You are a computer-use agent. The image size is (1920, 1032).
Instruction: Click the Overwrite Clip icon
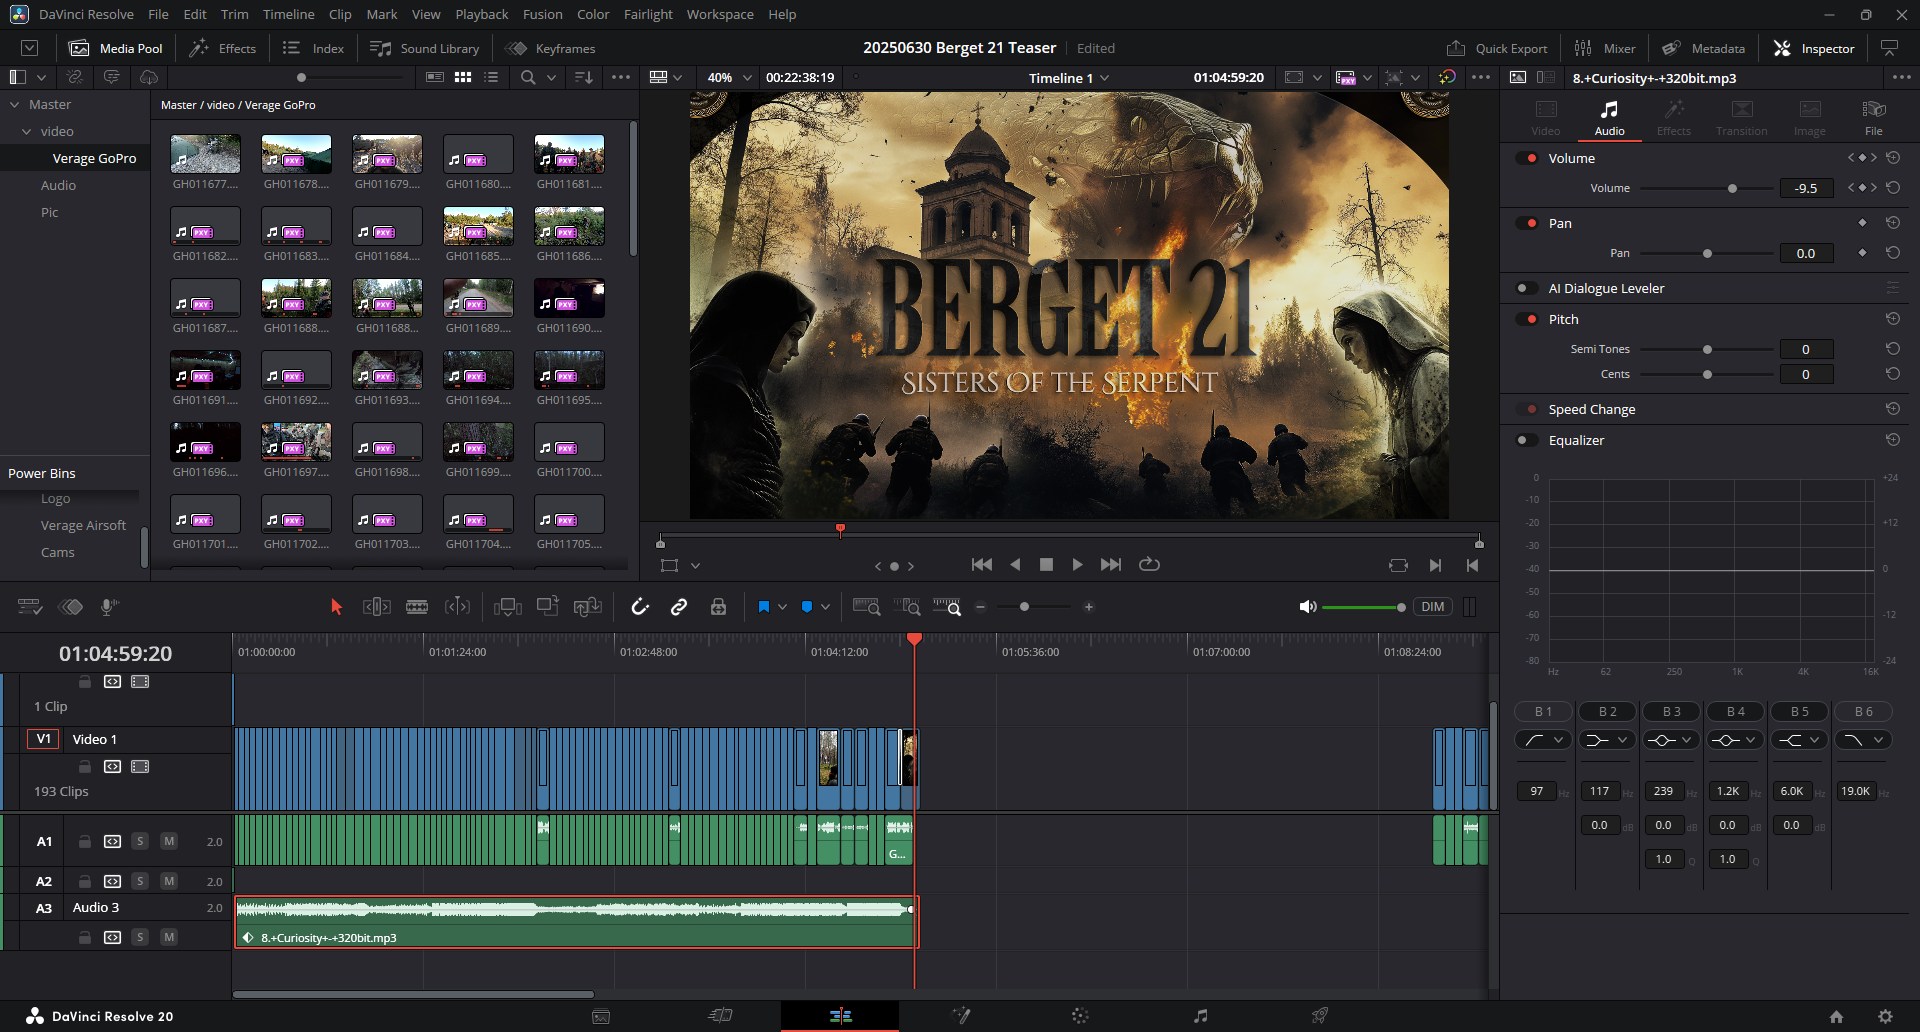pyautogui.click(x=547, y=607)
